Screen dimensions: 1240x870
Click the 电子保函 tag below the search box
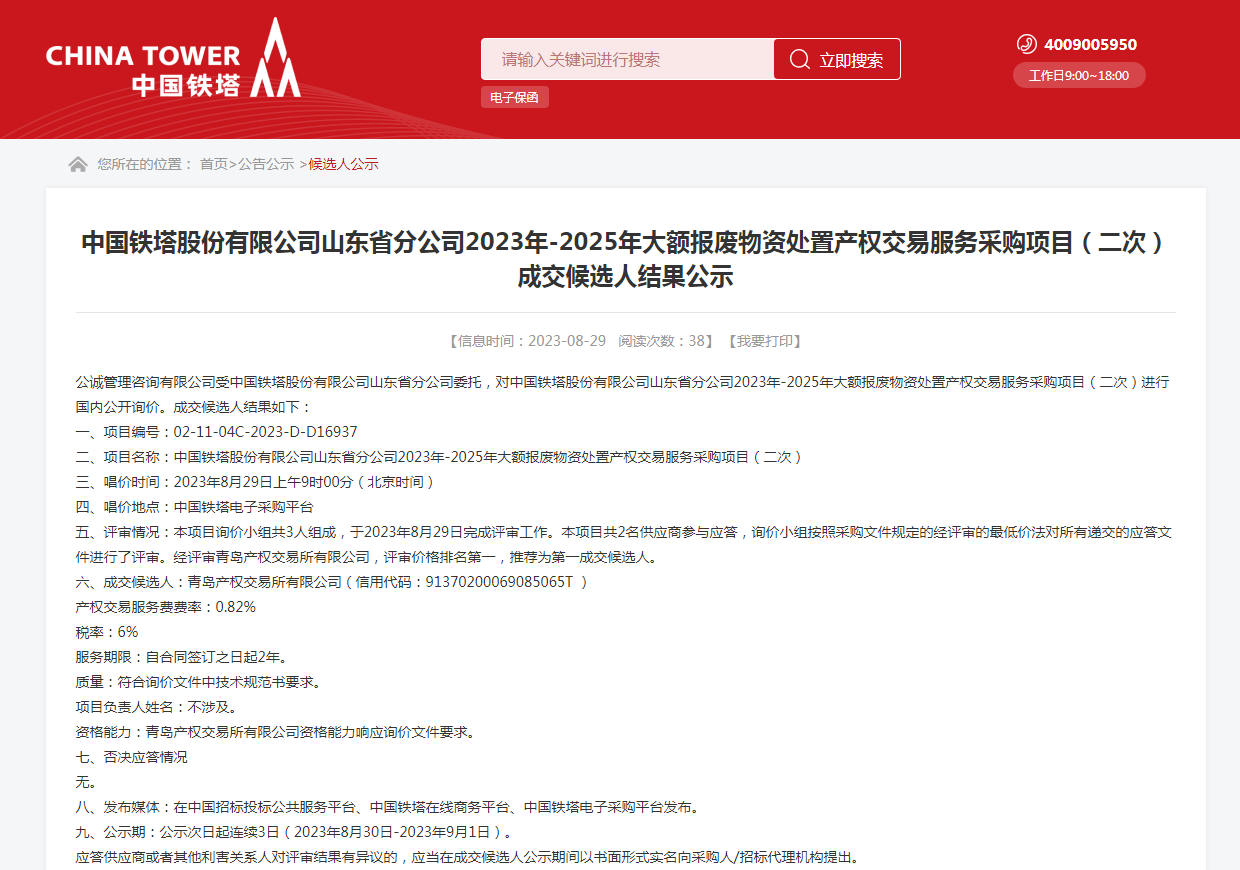tap(514, 97)
